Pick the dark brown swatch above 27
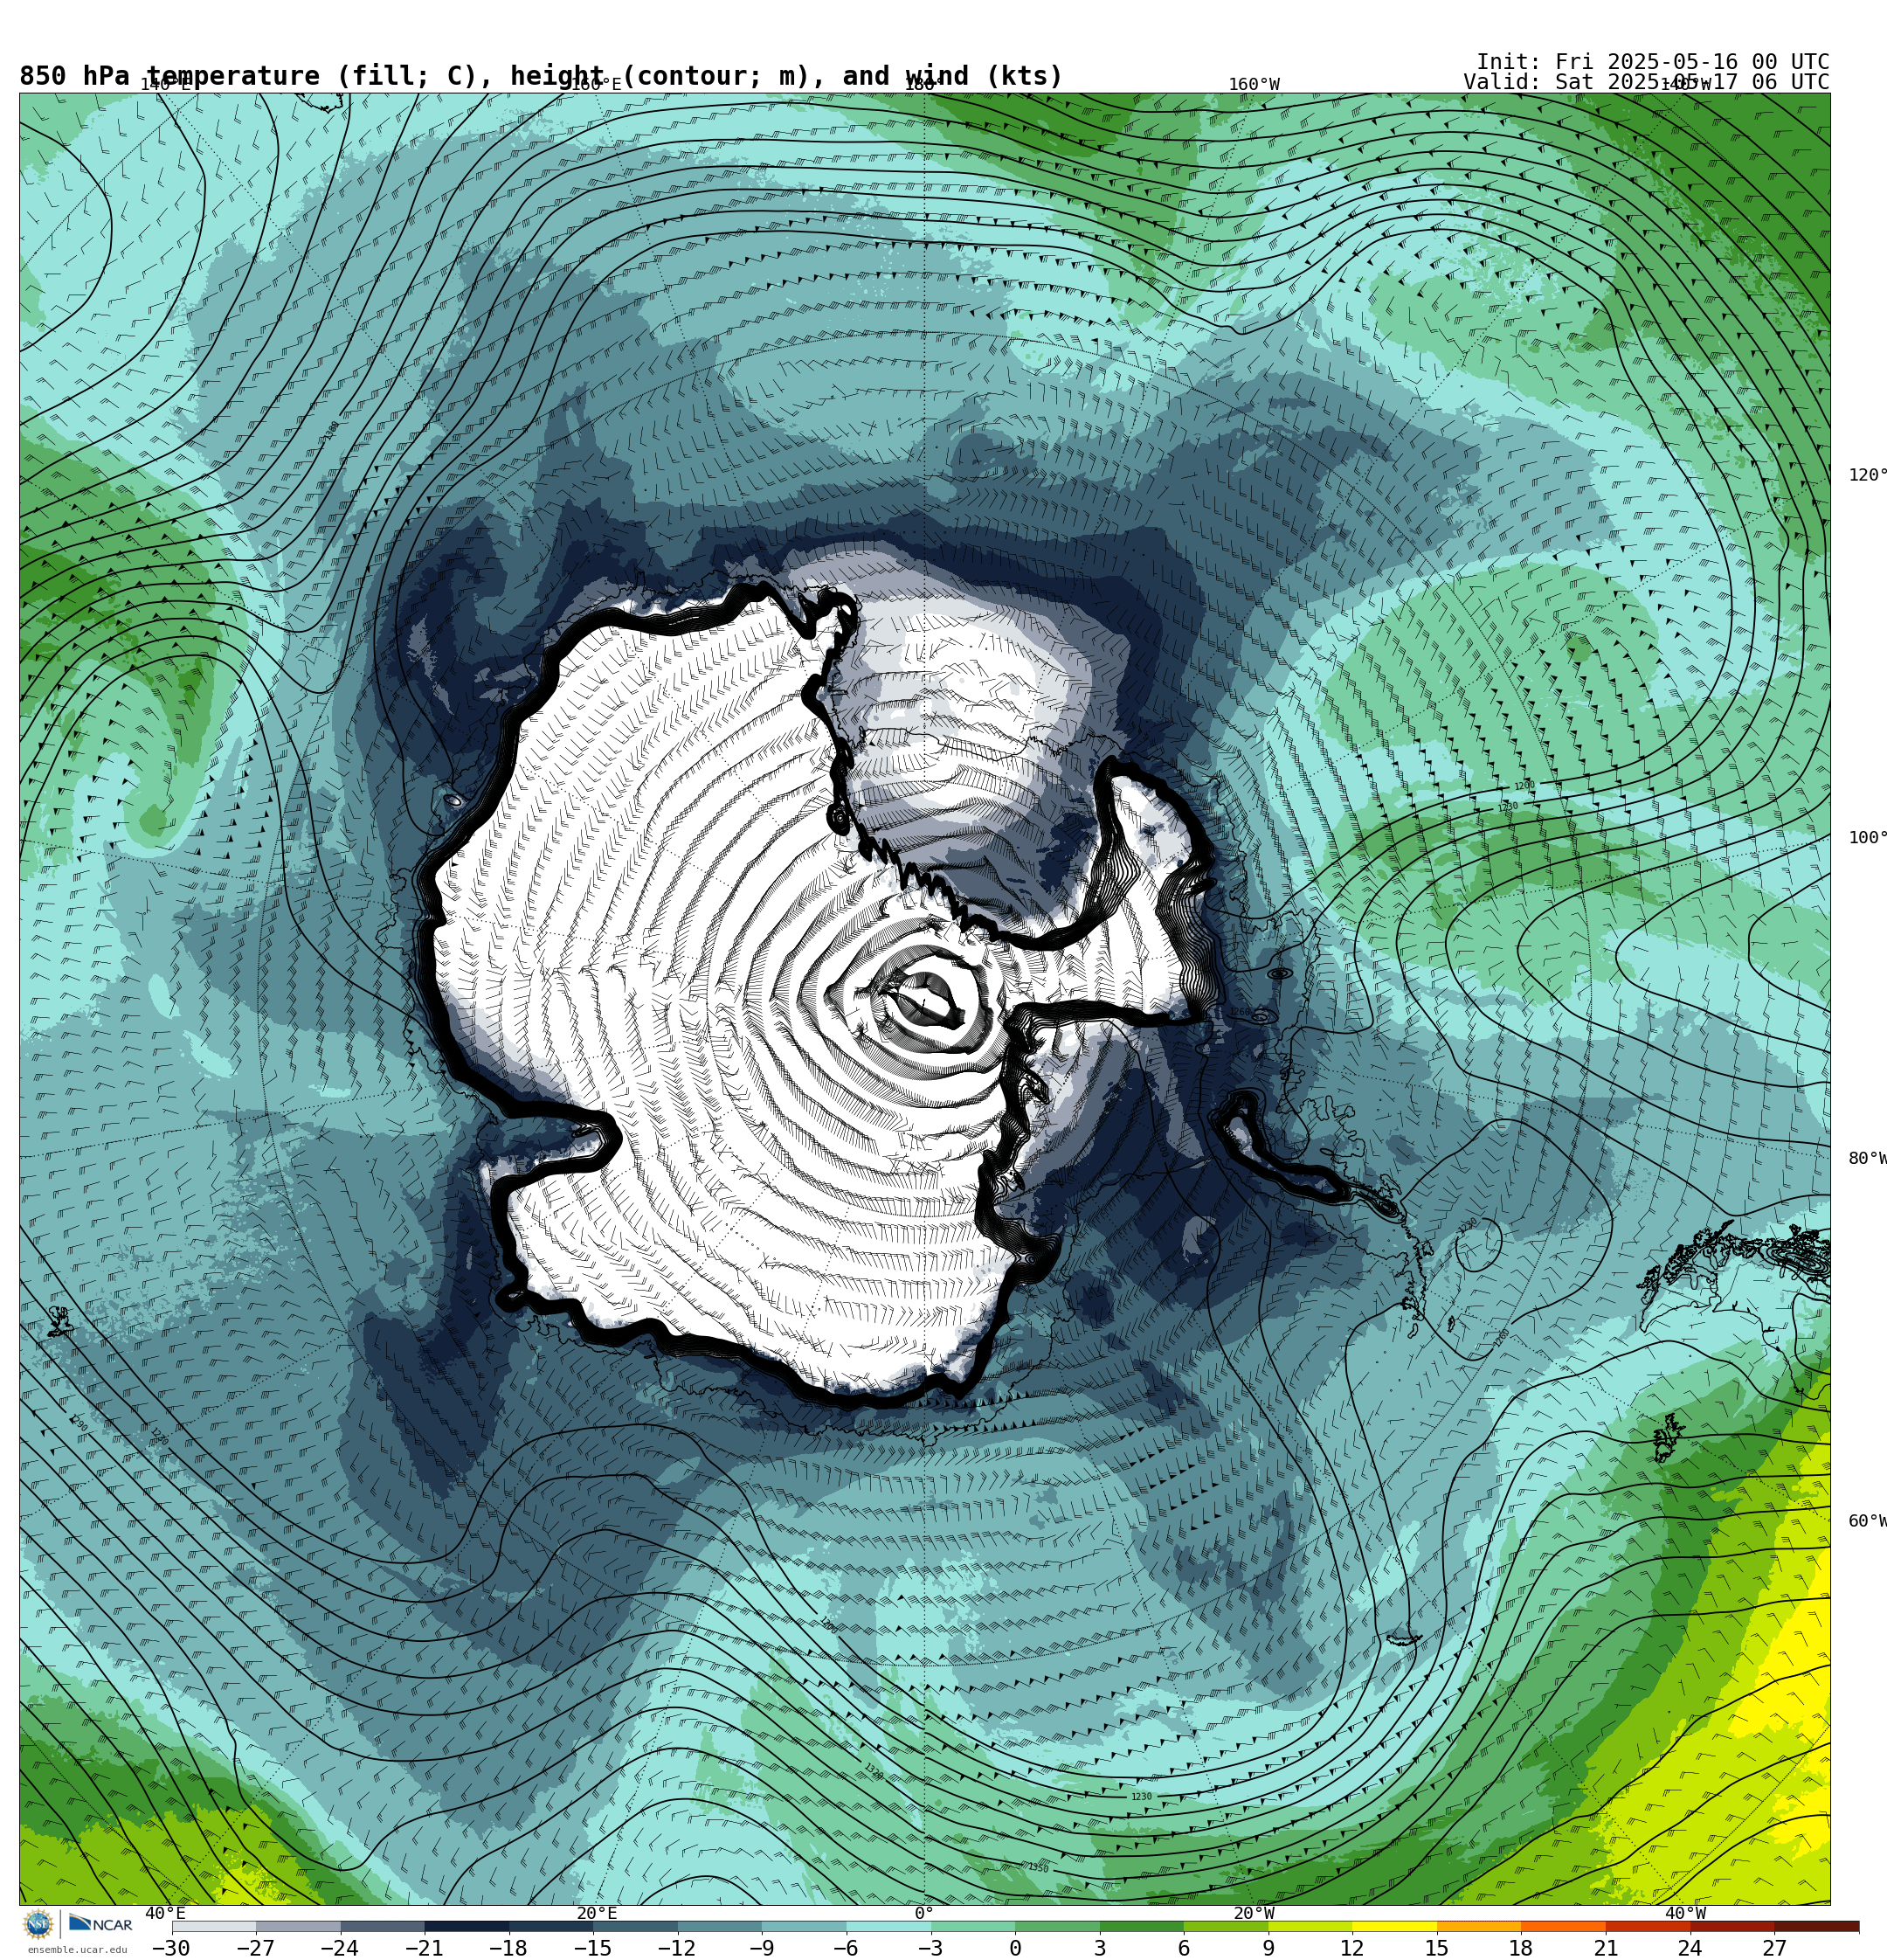The image size is (1887, 1960). pyautogui.click(x=1817, y=1926)
